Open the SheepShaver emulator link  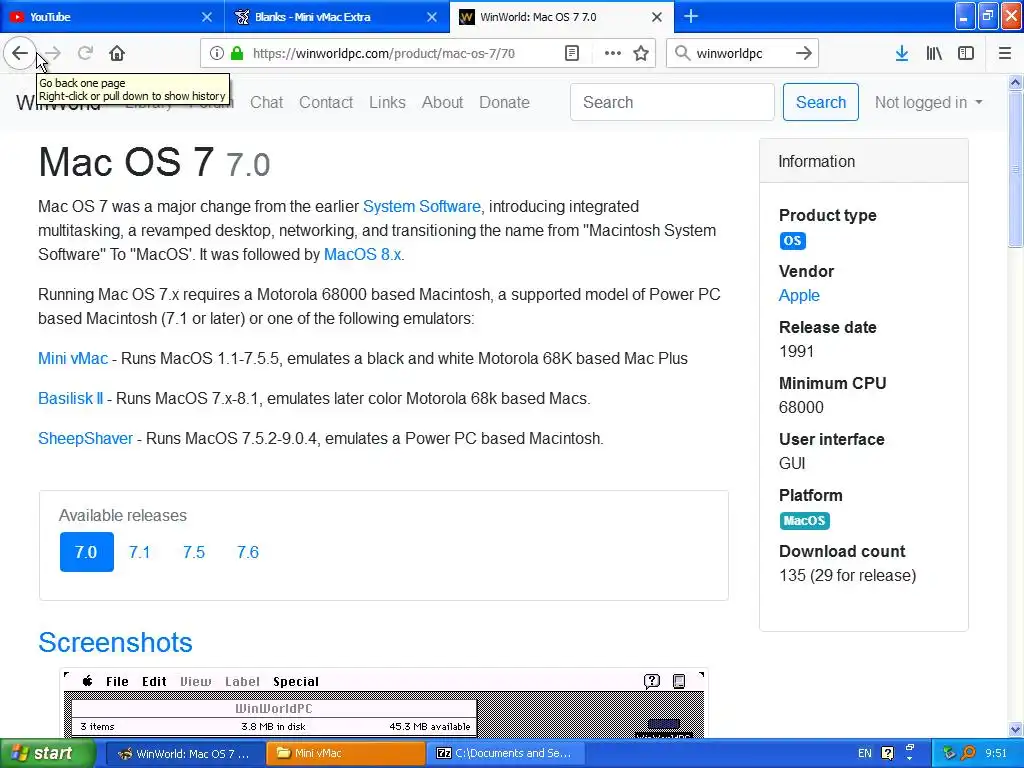86,438
